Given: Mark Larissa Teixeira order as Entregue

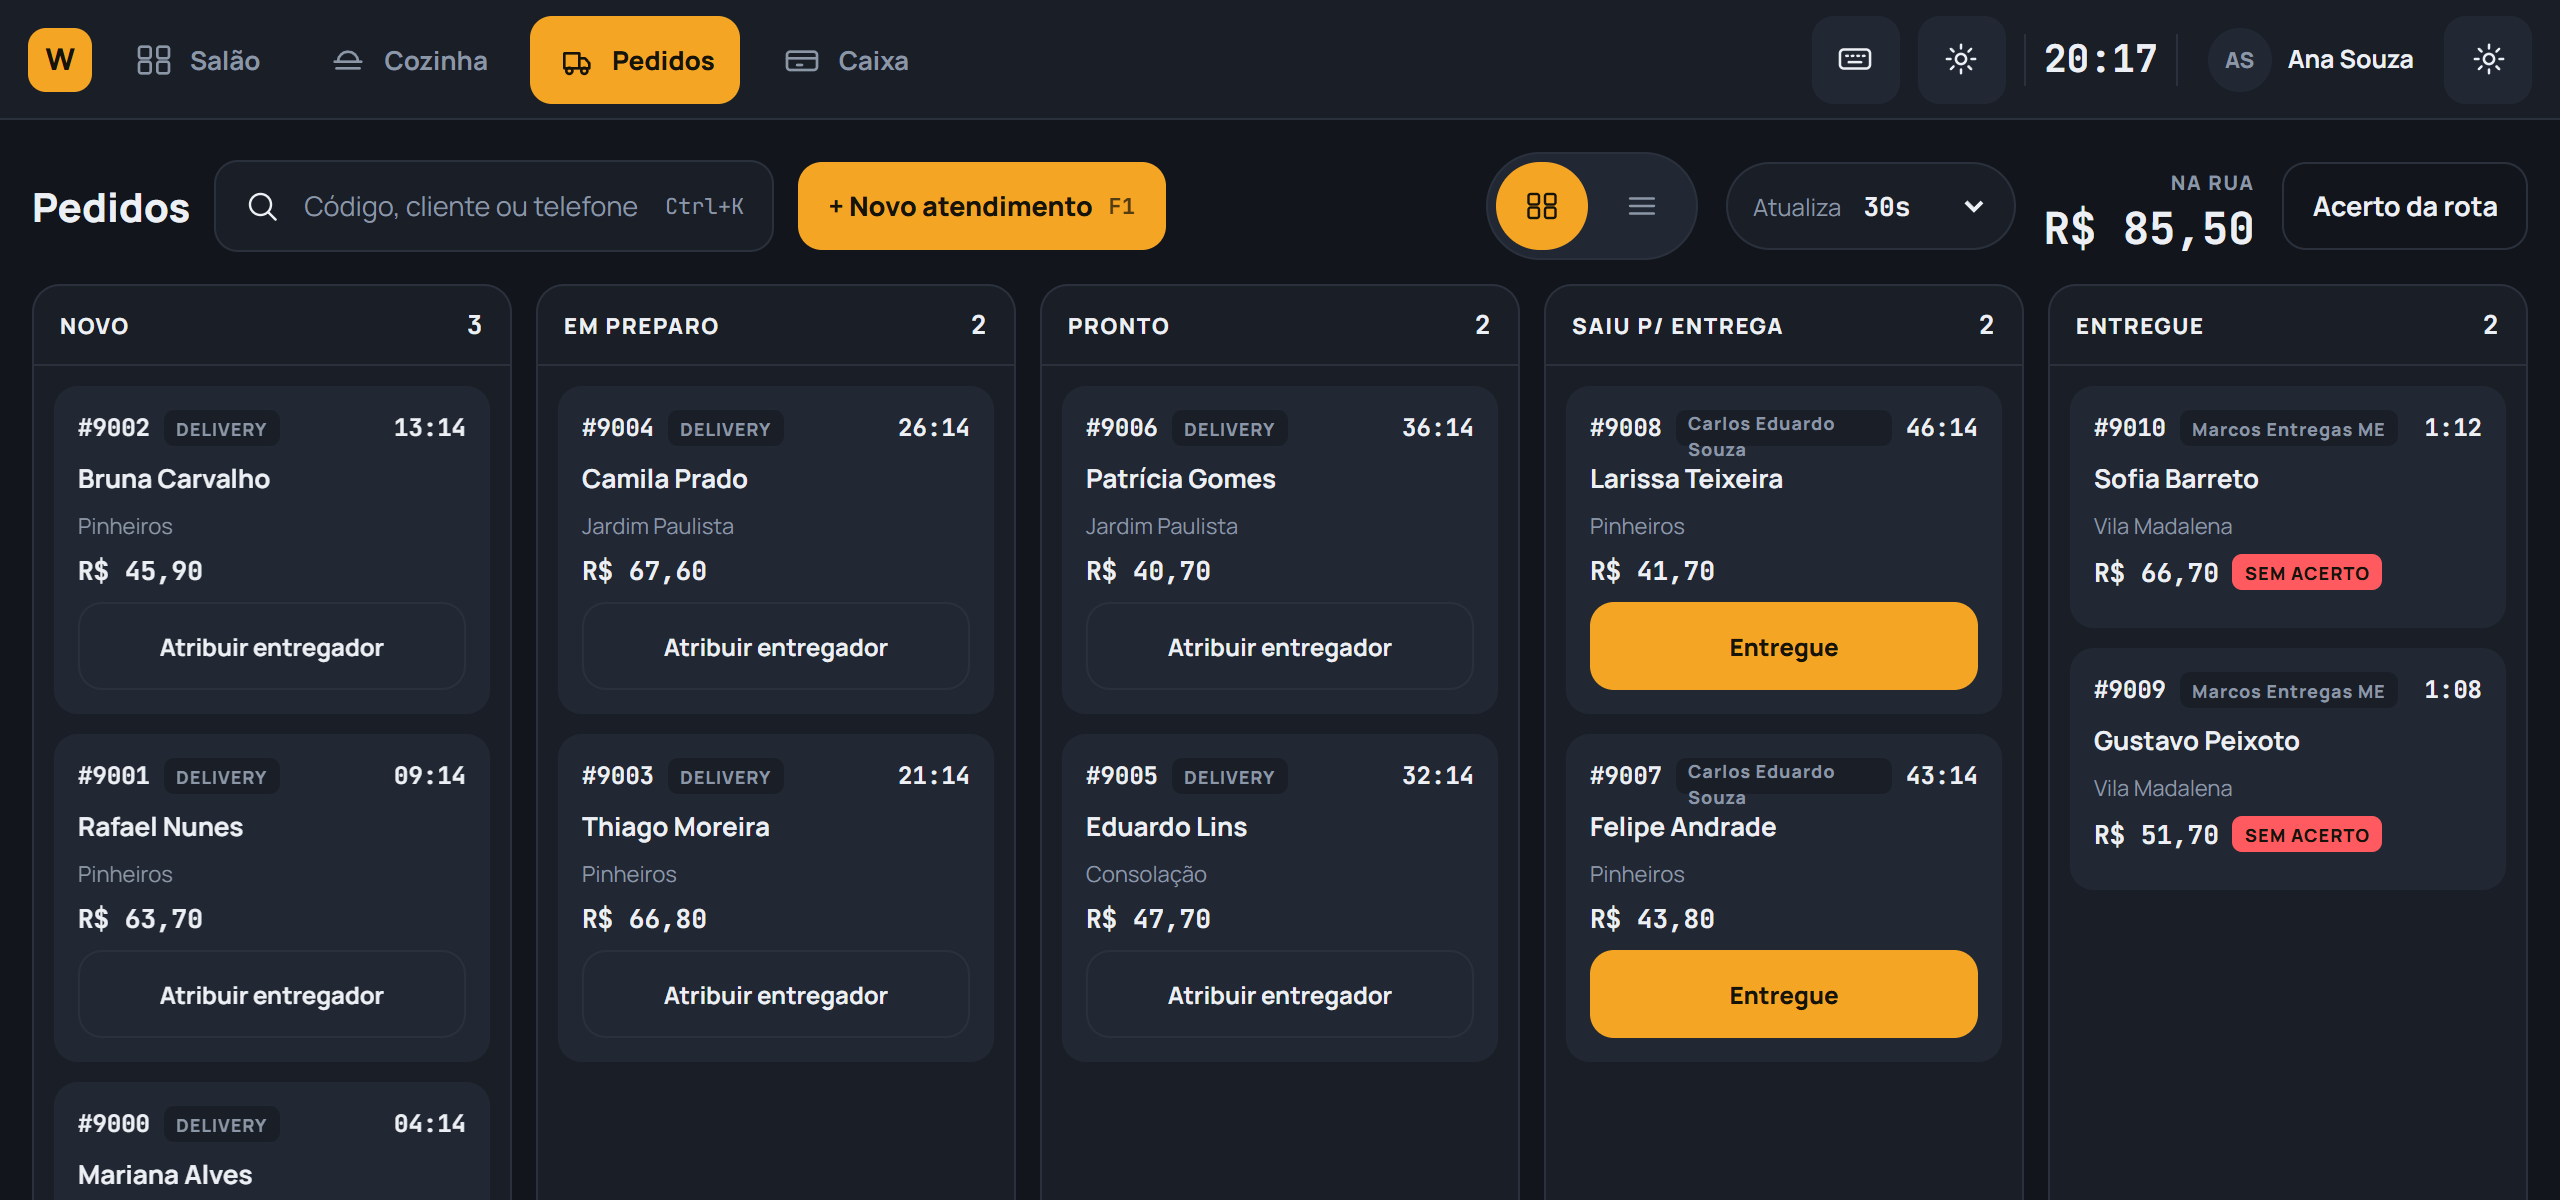Looking at the screenshot, I should coord(1784,646).
